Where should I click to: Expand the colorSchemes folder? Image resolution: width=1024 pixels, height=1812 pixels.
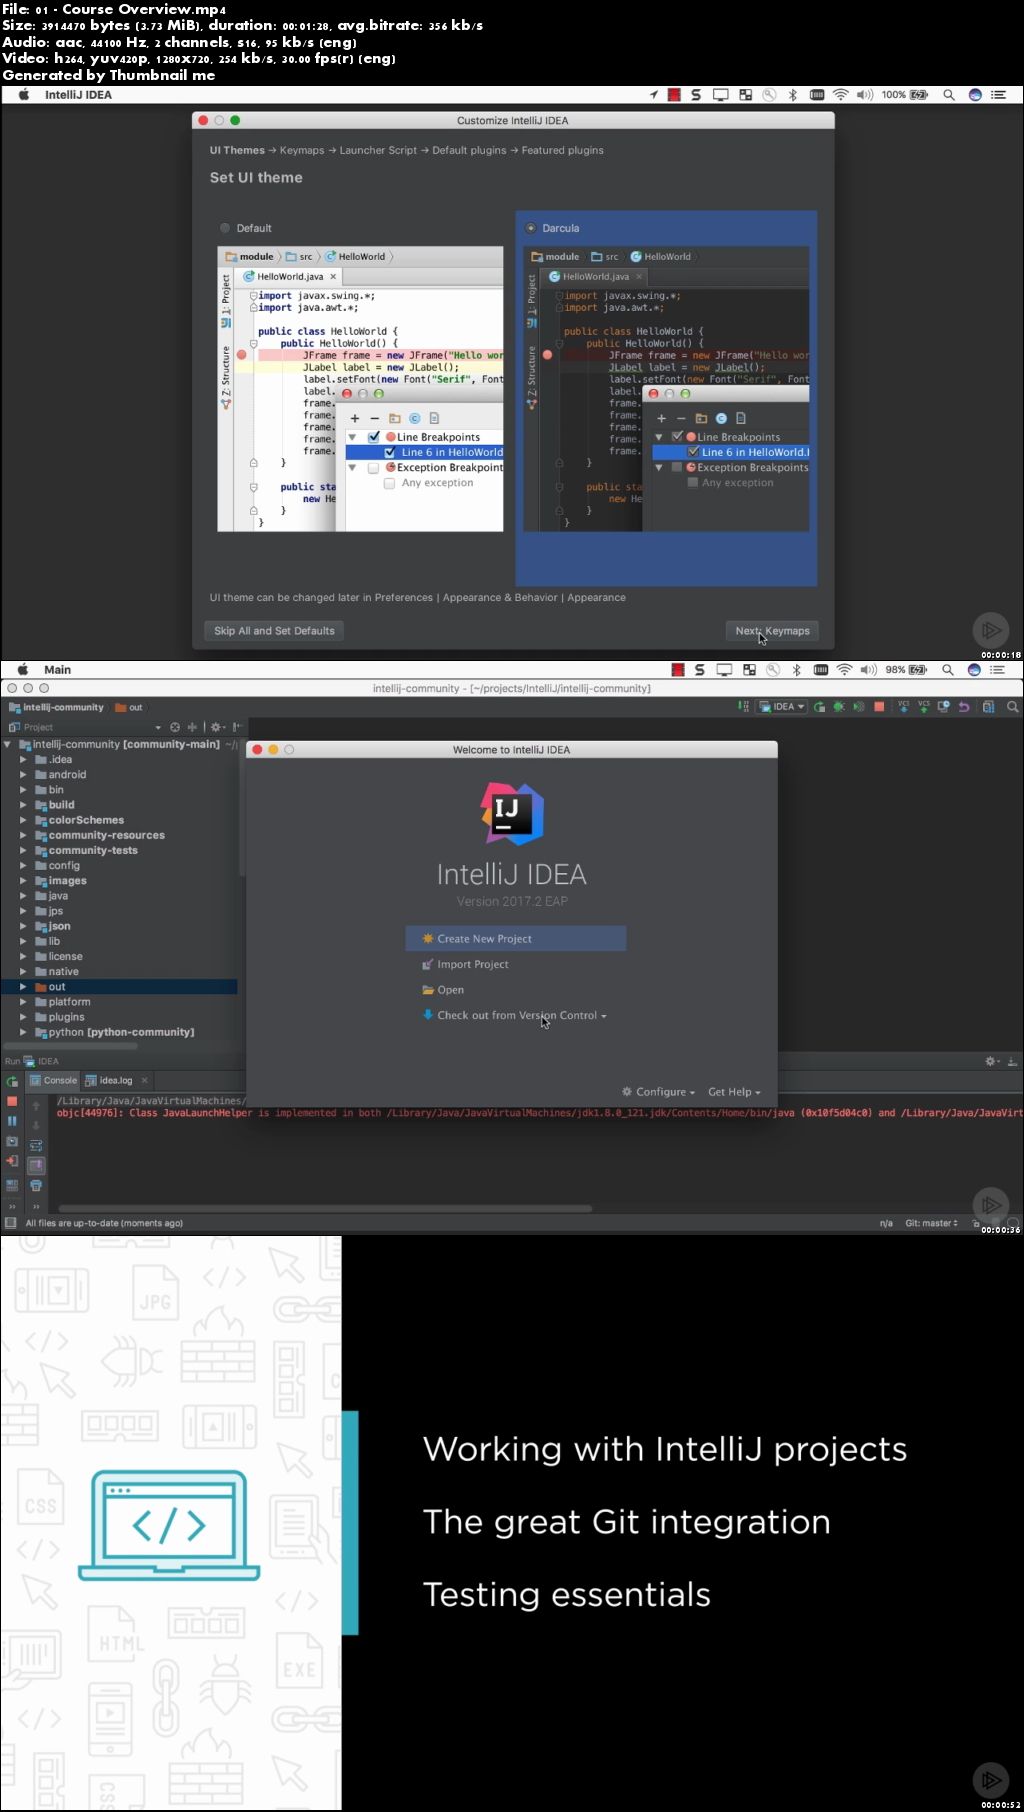(x=23, y=820)
